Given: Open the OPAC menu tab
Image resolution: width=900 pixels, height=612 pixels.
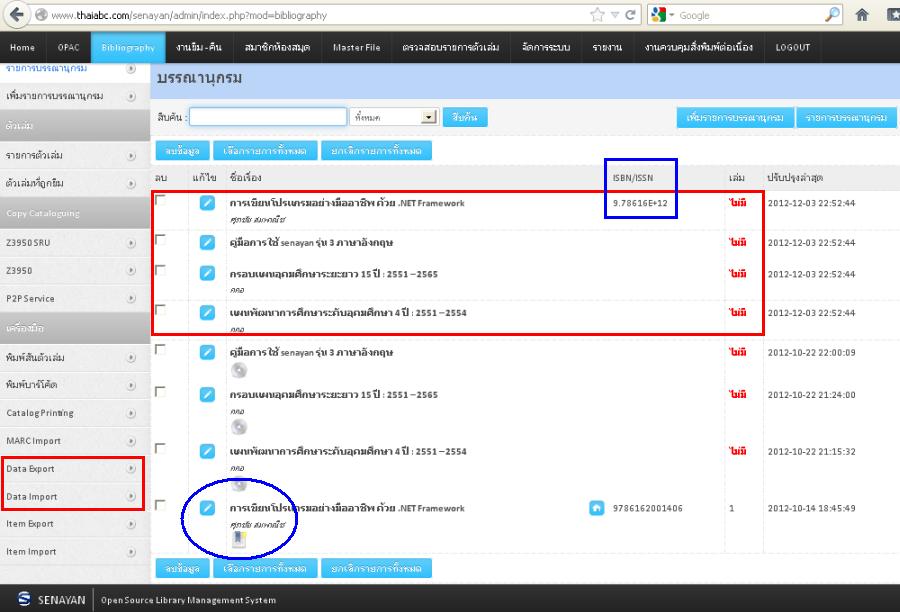Looking at the screenshot, I should click(68, 47).
